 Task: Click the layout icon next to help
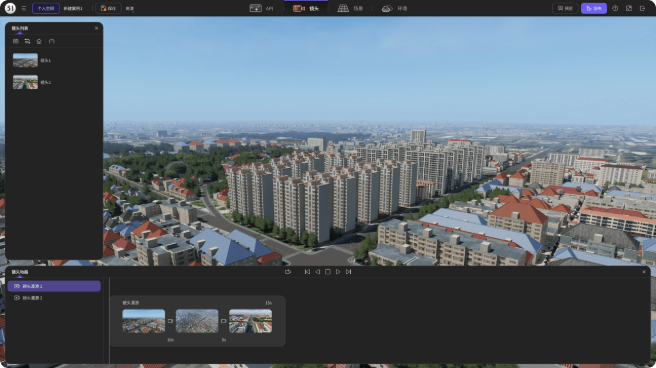pyautogui.click(x=629, y=8)
